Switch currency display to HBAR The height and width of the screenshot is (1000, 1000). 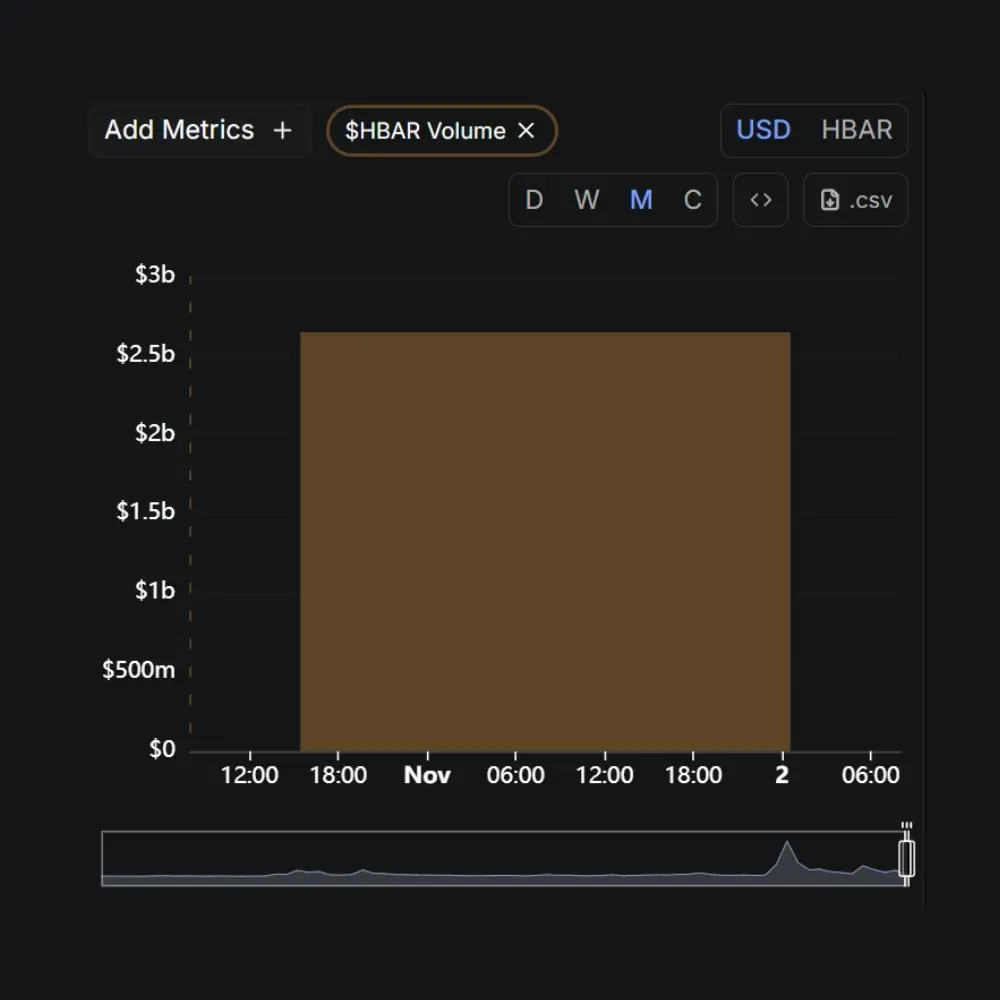pos(857,130)
